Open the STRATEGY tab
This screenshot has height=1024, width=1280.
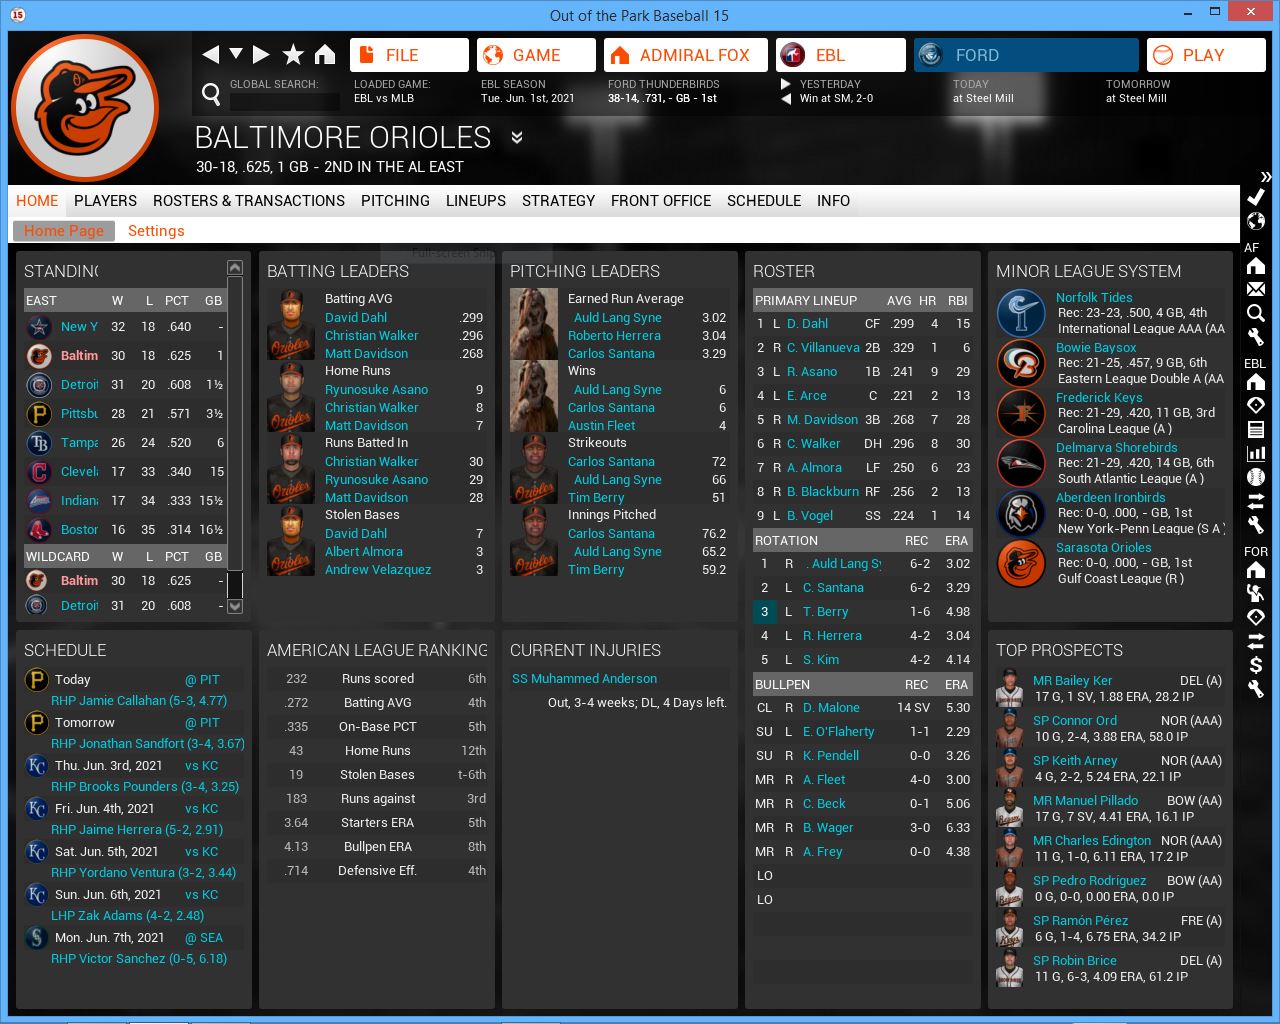(x=558, y=201)
